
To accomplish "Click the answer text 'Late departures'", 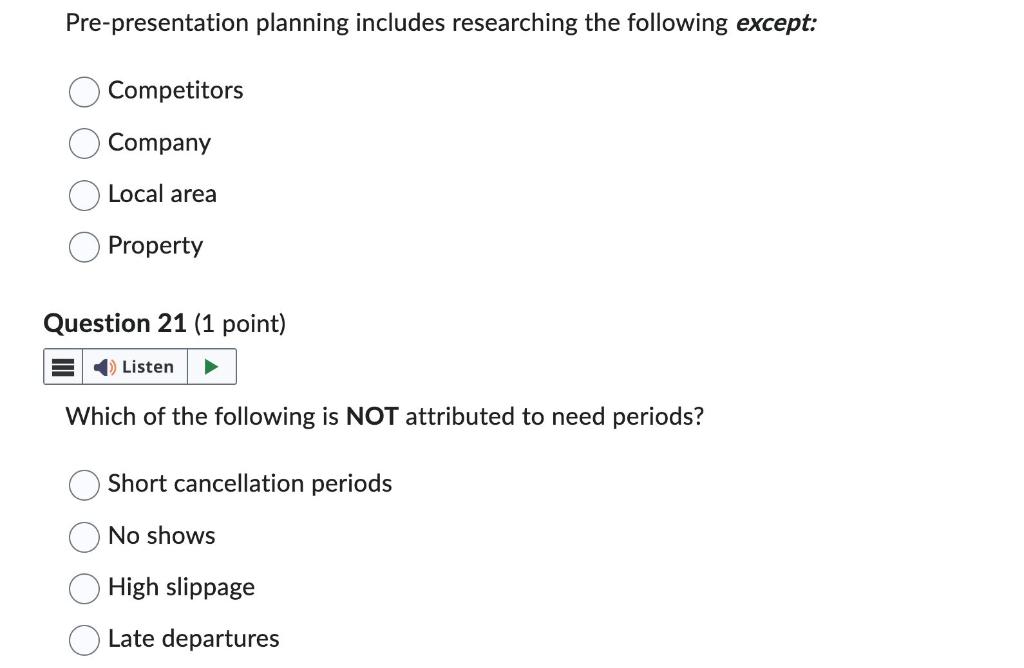I will tap(193, 639).
